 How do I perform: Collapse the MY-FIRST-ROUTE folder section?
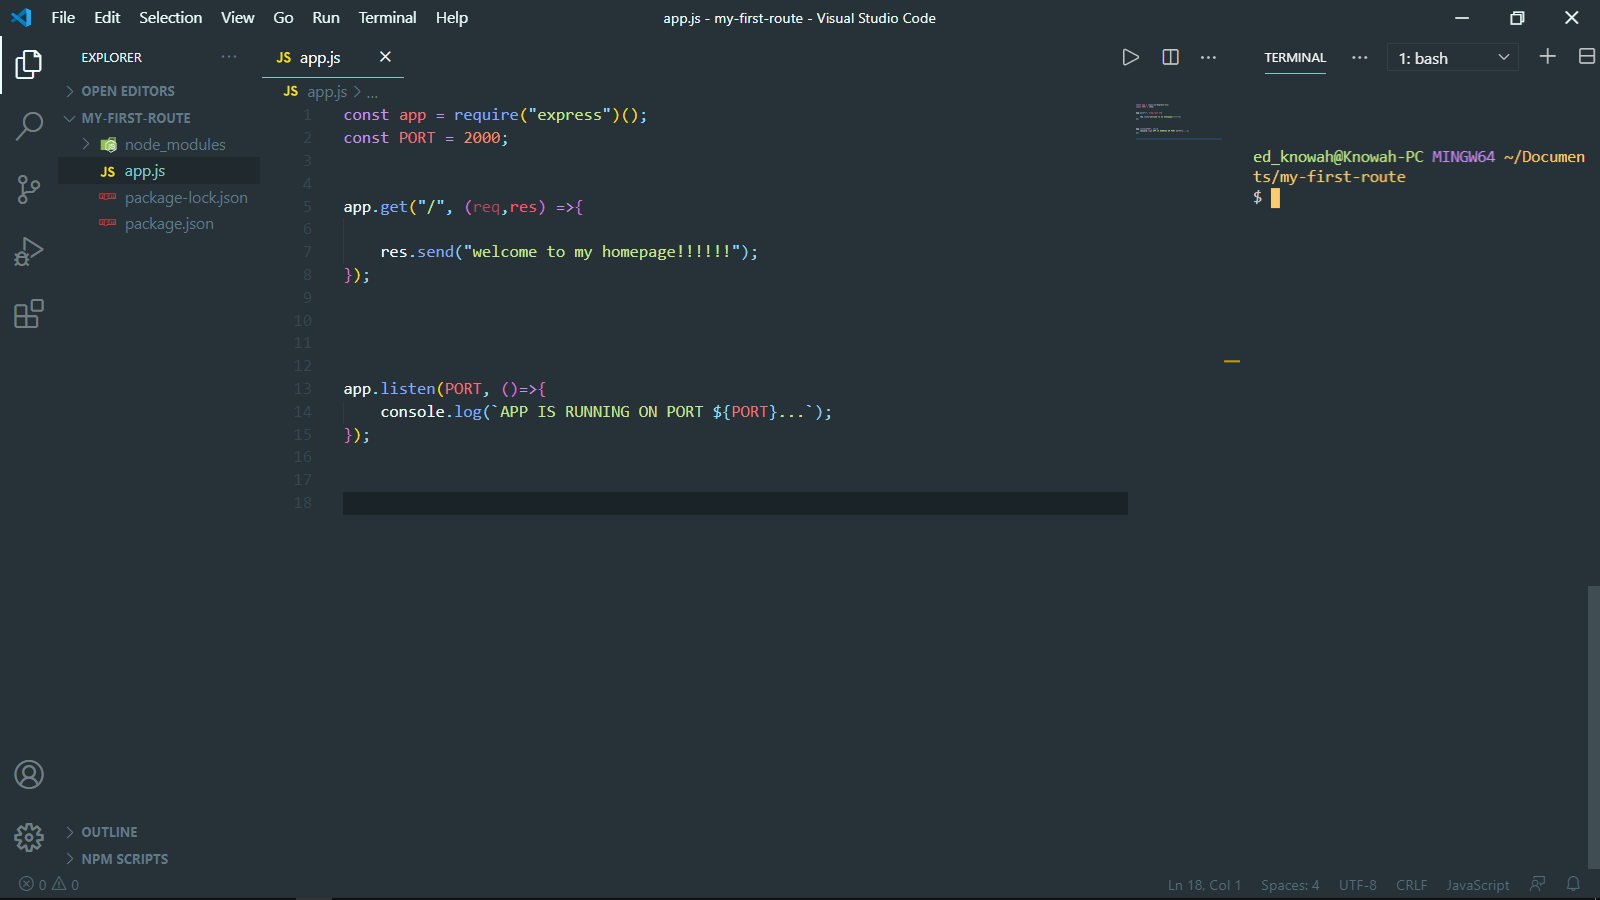[136, 118]
